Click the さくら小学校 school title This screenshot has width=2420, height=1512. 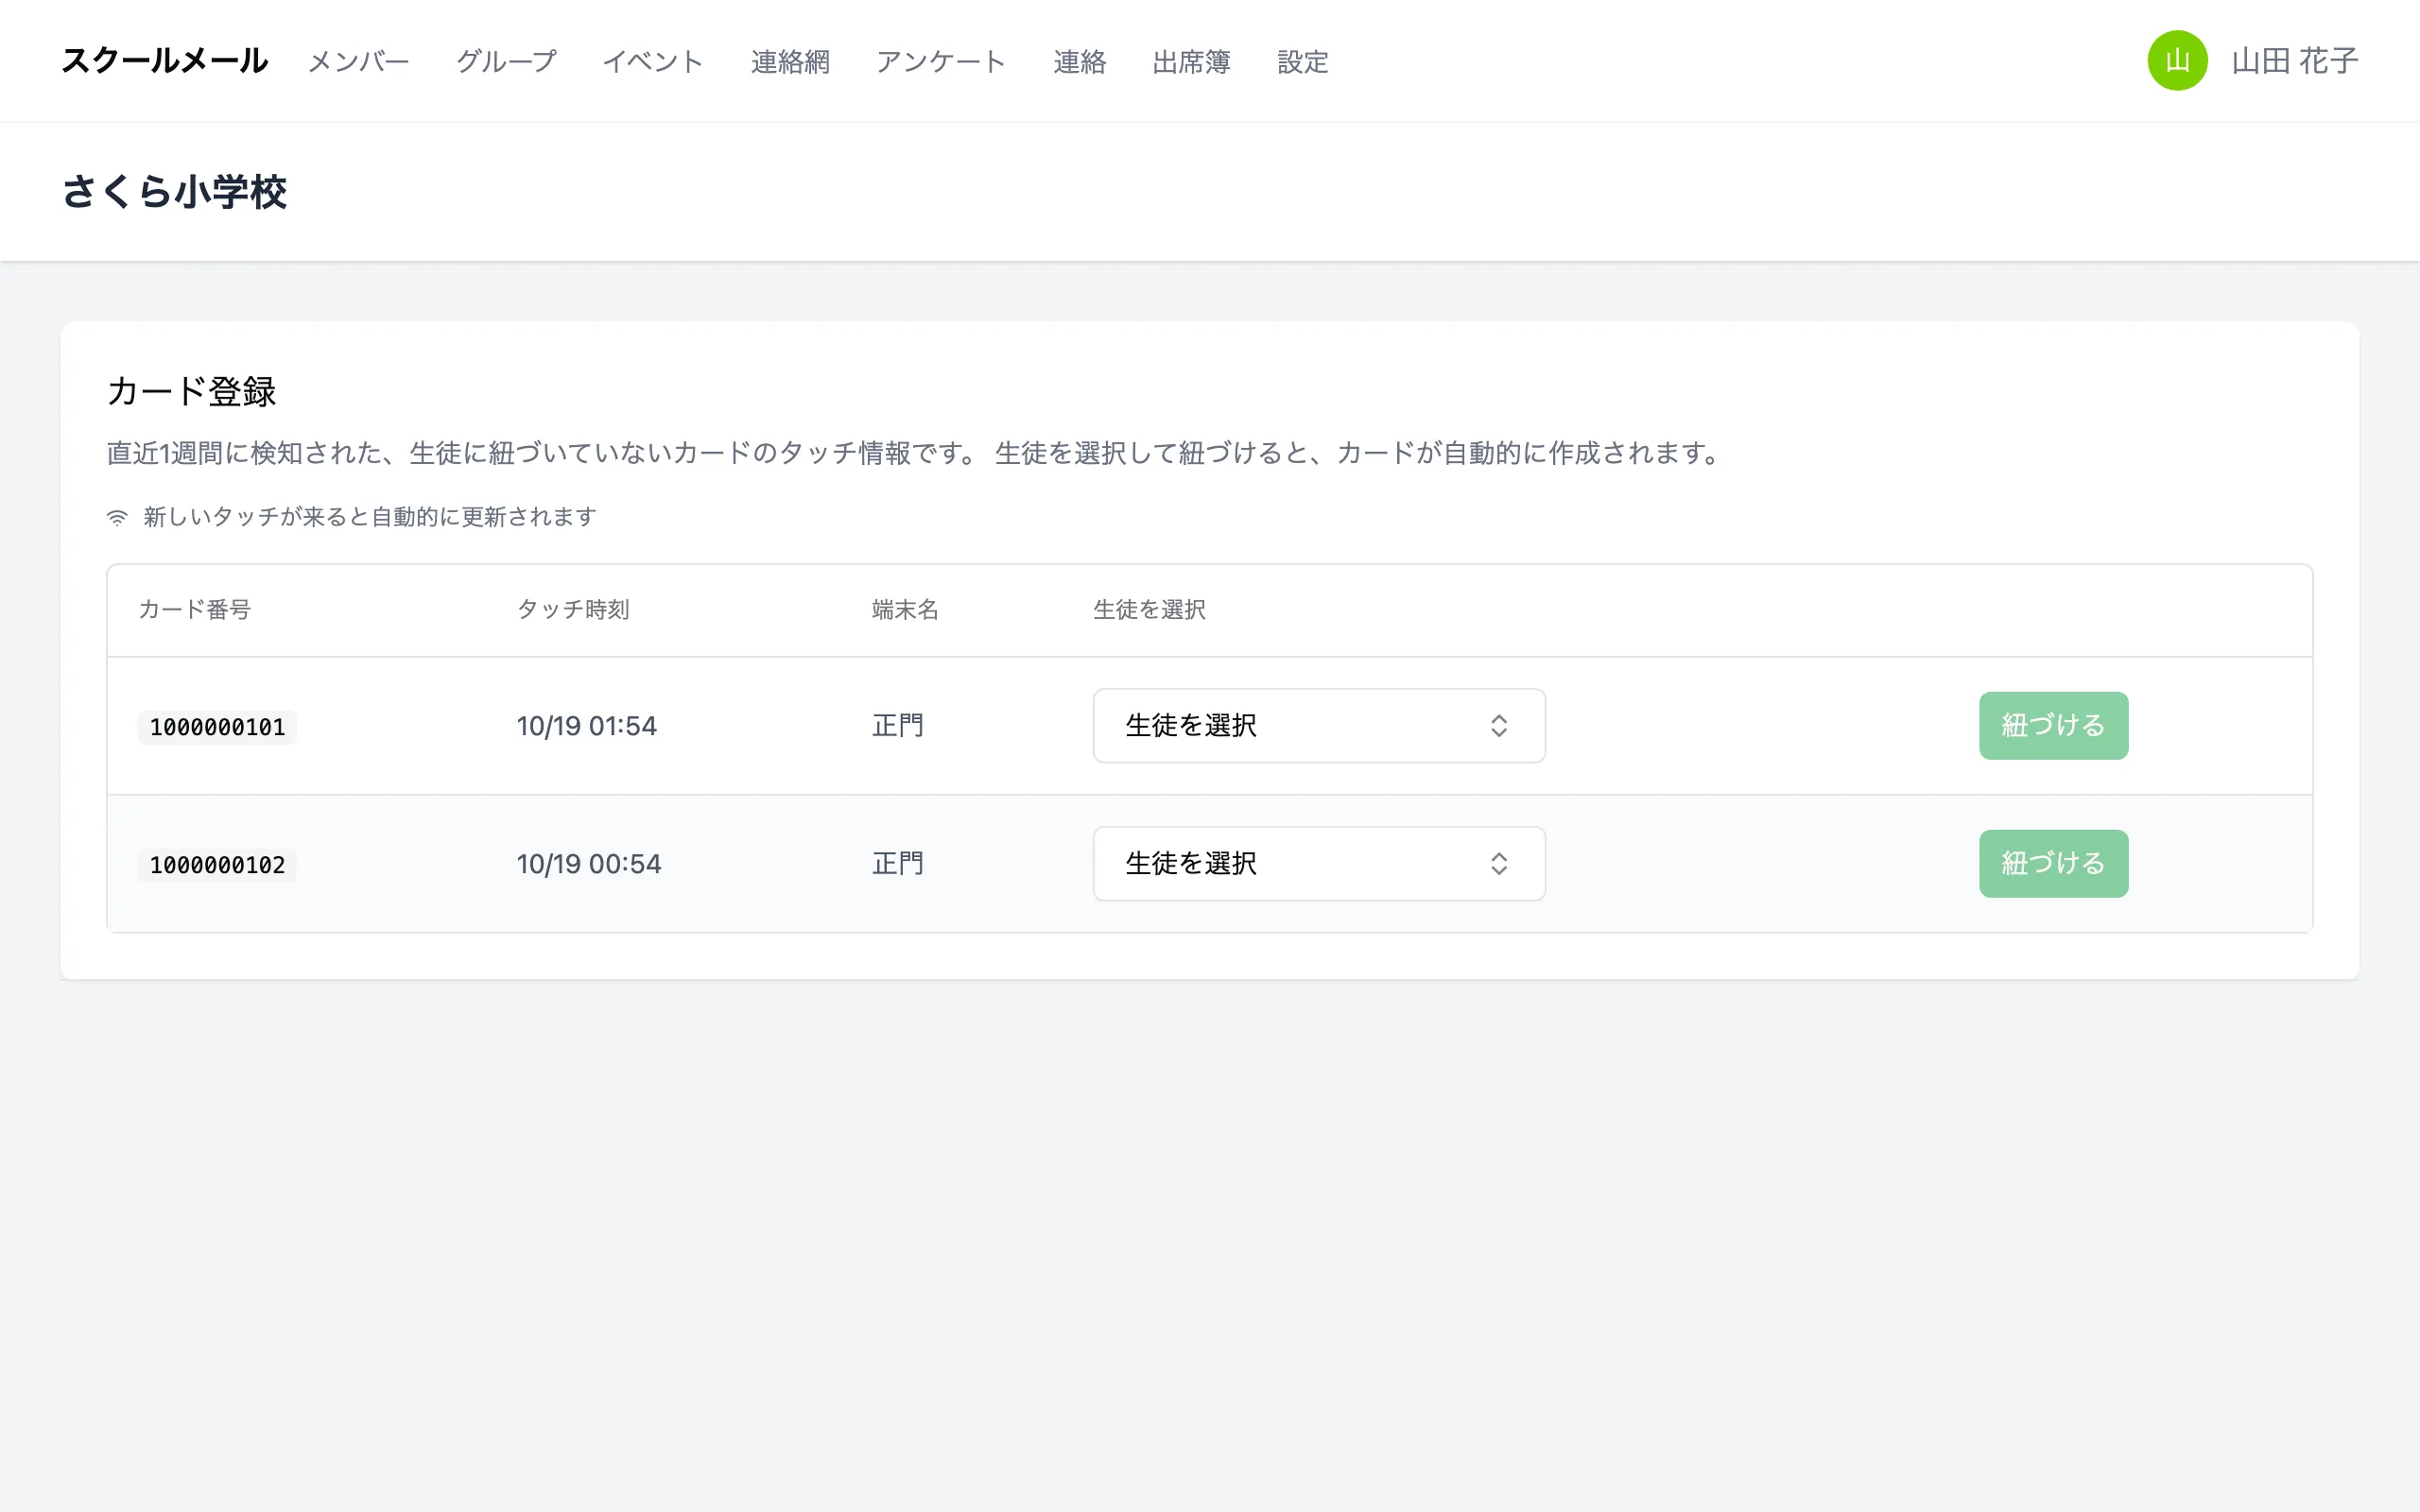[x=174, y=192]
